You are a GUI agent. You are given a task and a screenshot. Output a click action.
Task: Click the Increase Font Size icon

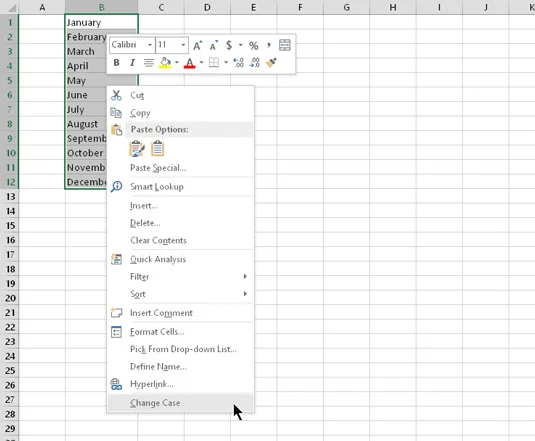pos(198,45)
